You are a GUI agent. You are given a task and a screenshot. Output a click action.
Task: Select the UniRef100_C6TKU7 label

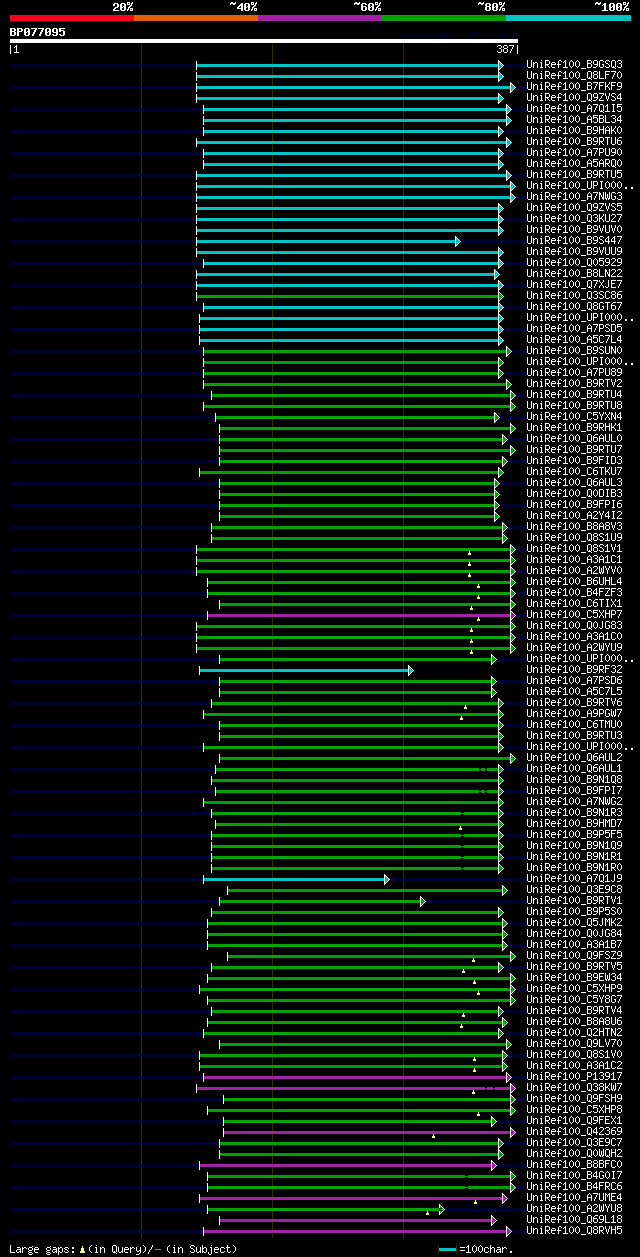click(574, 471)
